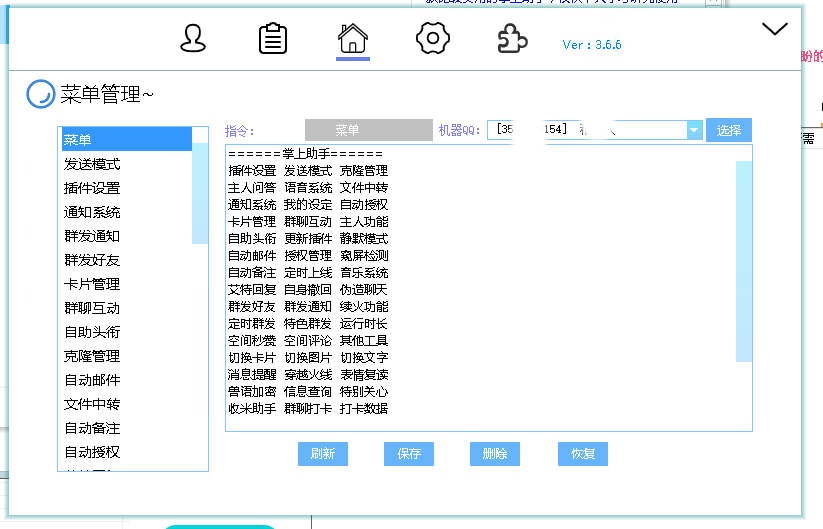Select 插件设置 in the left list
Viewport: 823px width, 529px height.
tap(126, 188)
